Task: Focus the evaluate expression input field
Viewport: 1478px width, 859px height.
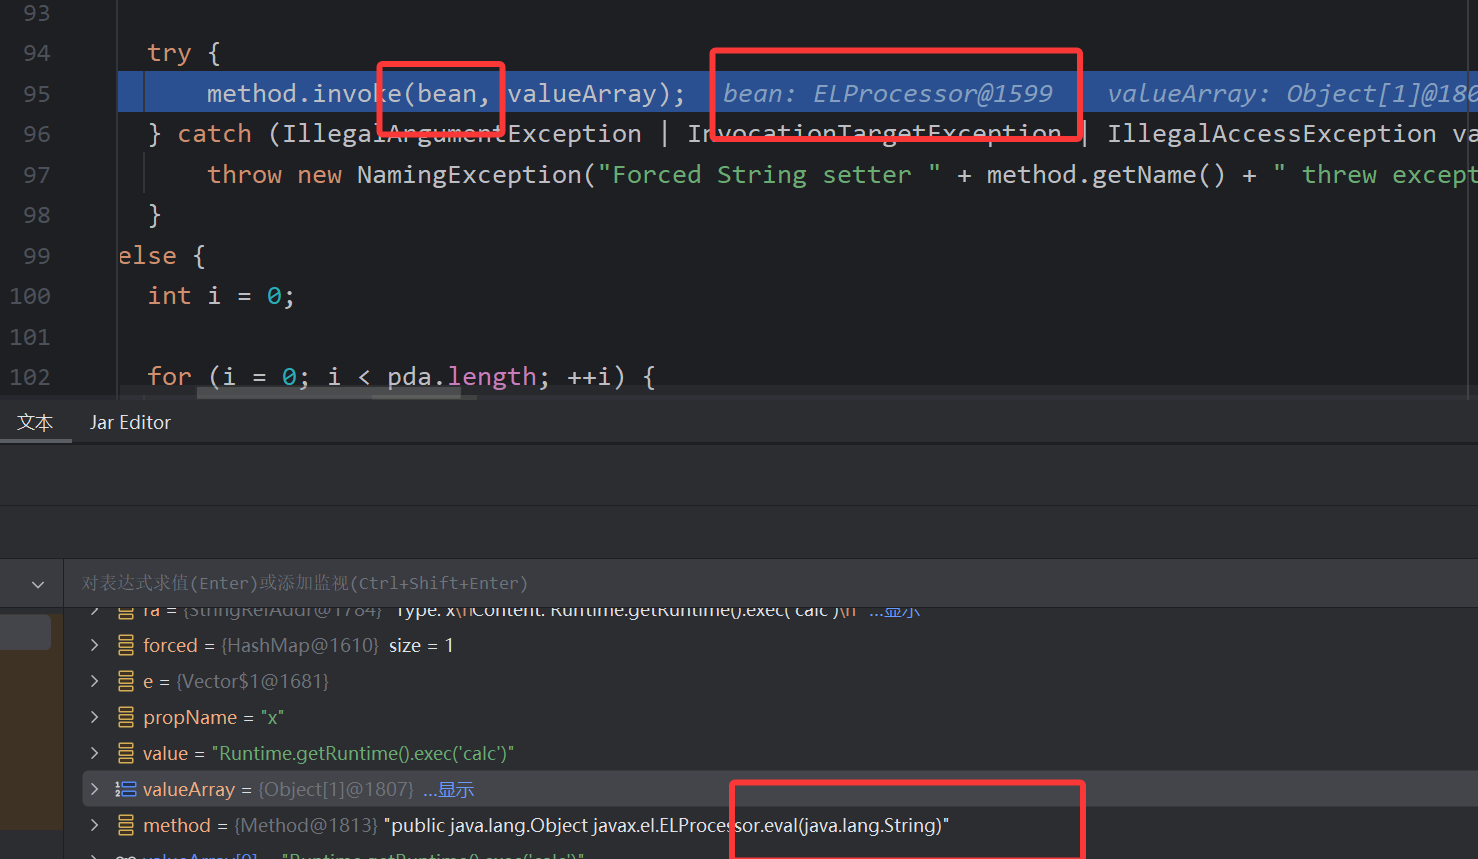Action: pos(700,583)
